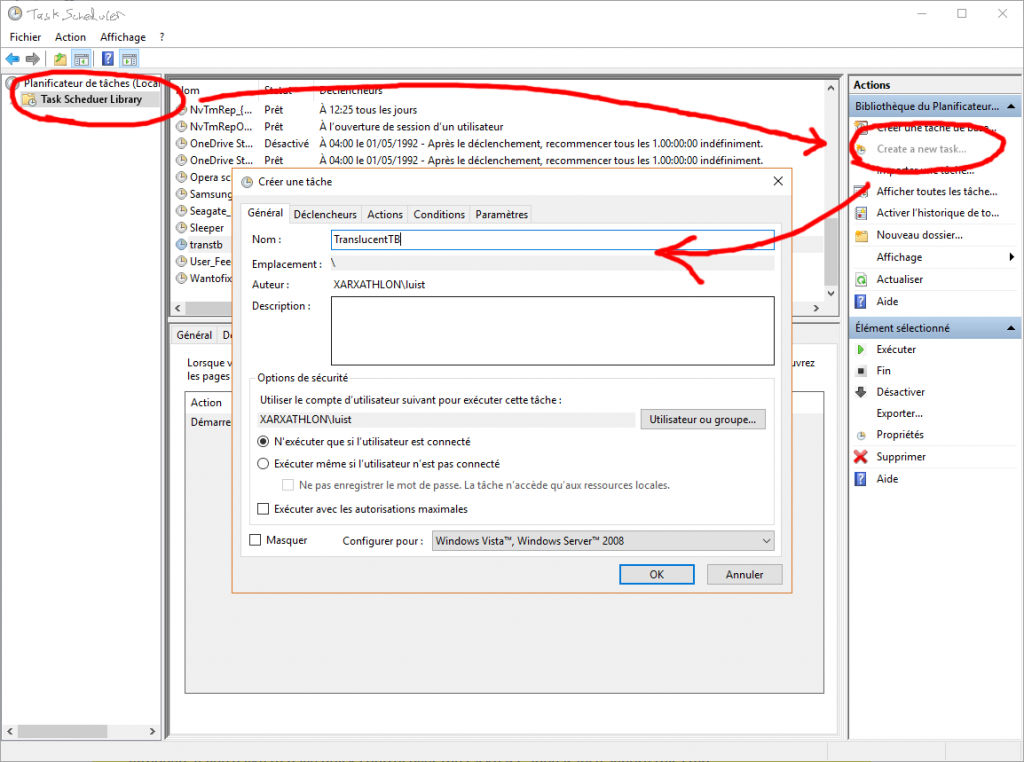The image size is (1024, 762).
Task: Click the Nom input field
Action: [552, 240]
